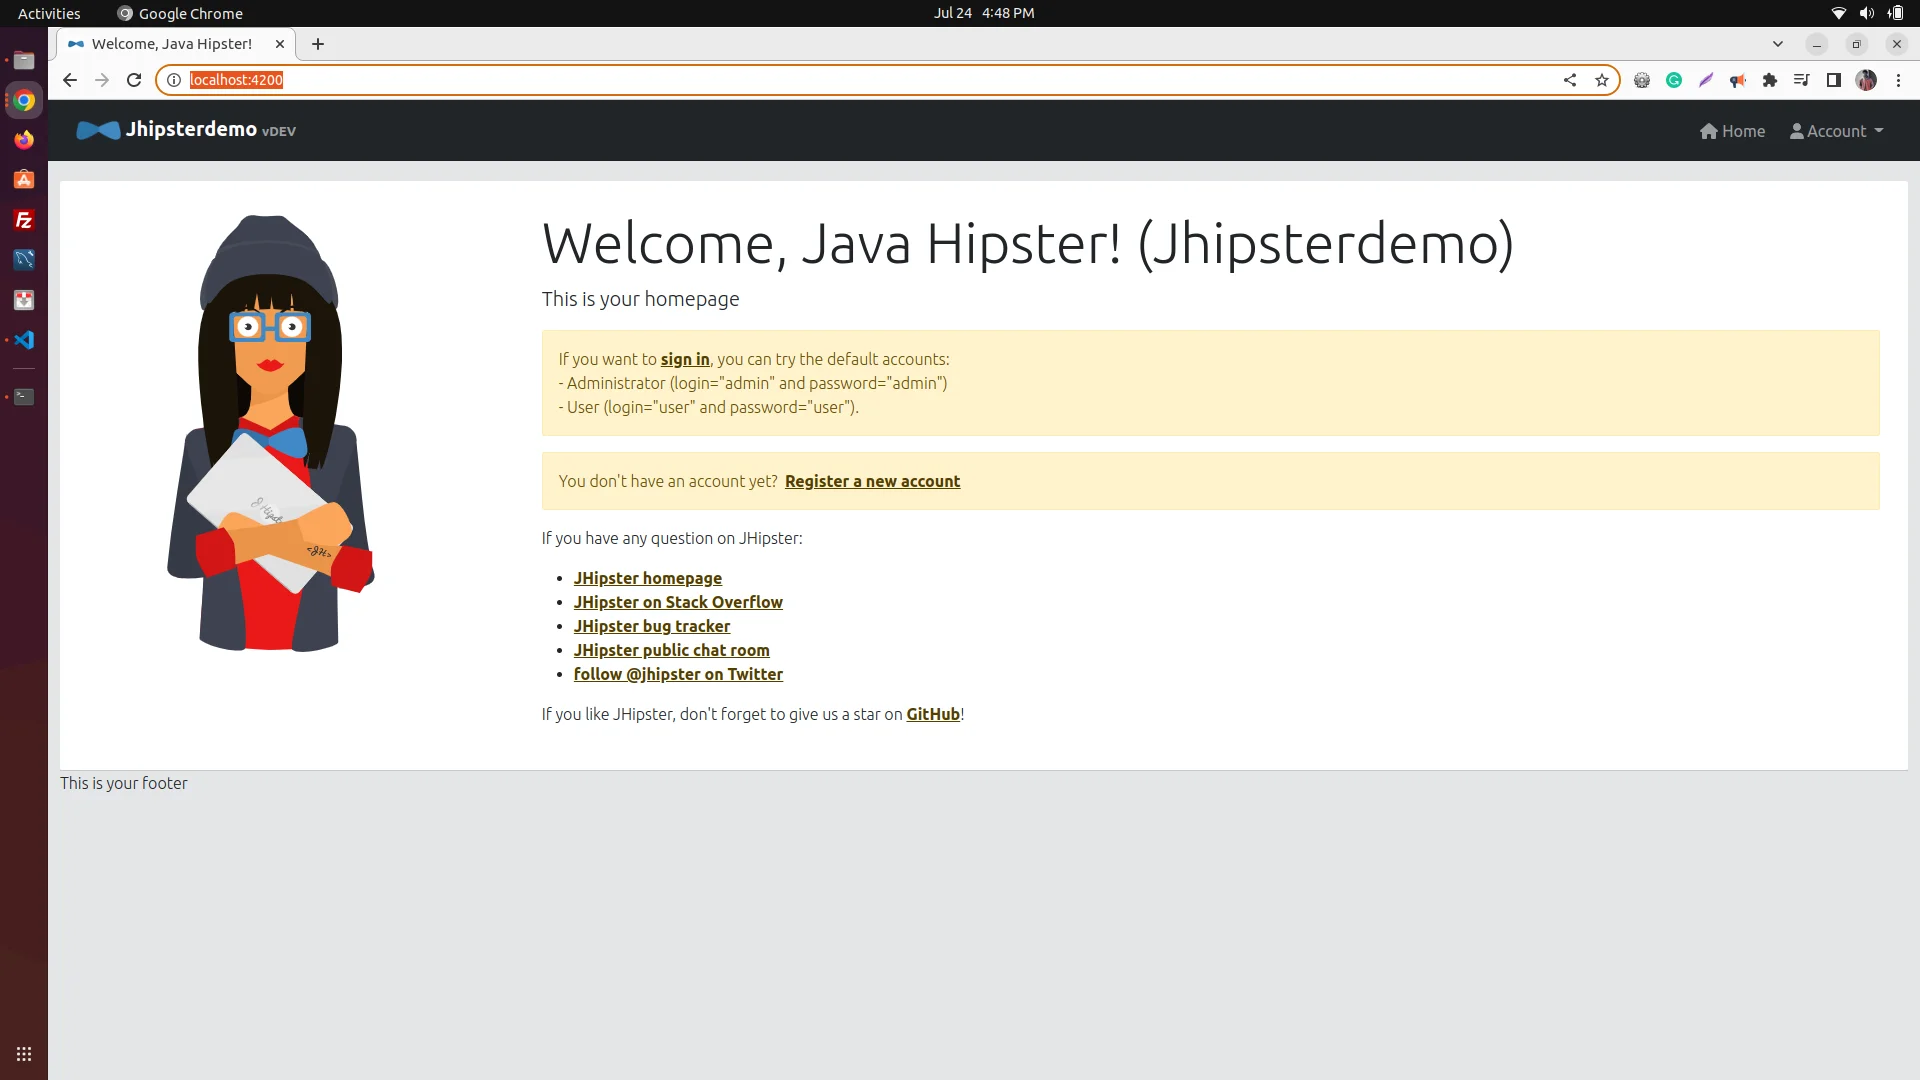Open JHipster homepage link
This screenshot has width=1920, height=1080.
pyautogui.click(x=648, y=578)
